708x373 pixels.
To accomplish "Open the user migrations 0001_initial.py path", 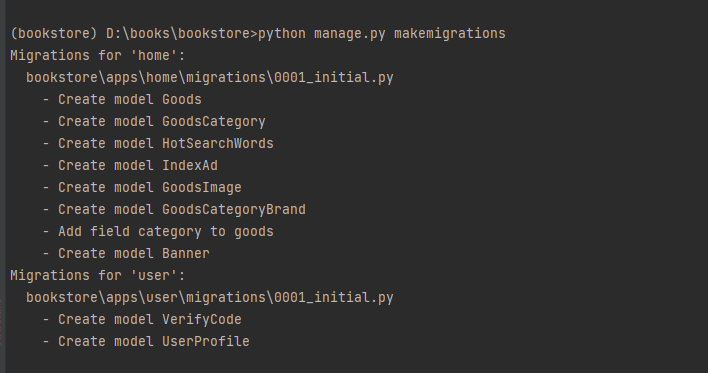I will [210, 297].
